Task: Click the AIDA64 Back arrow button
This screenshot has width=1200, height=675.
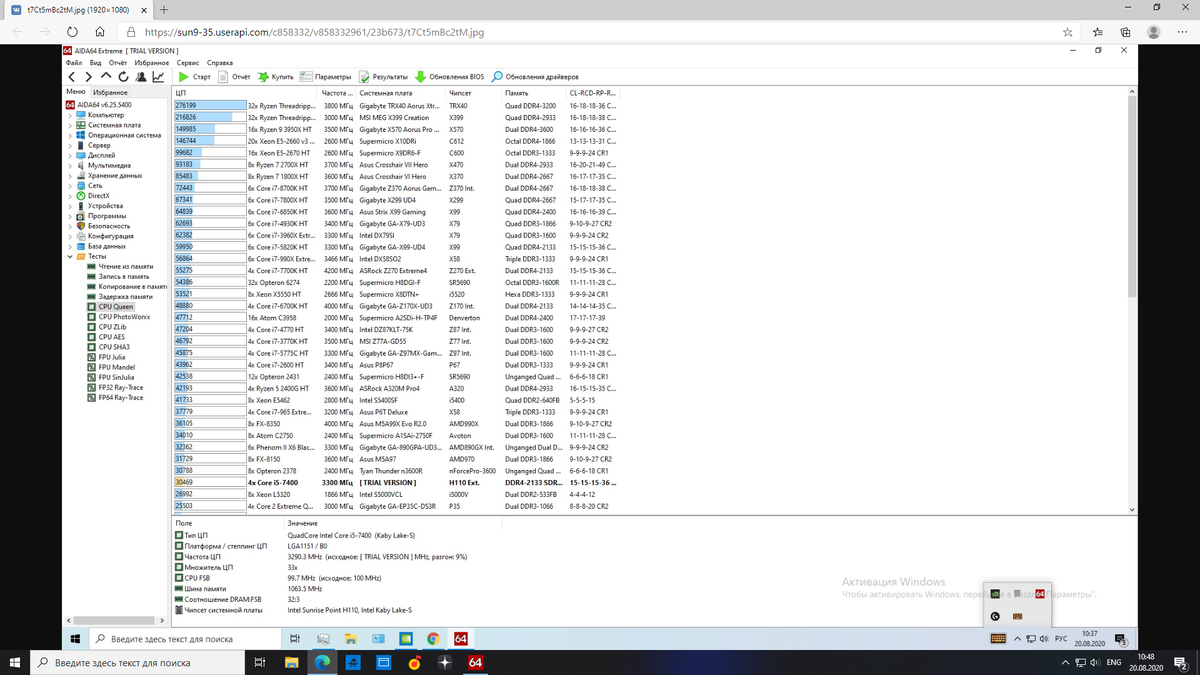Action: (72, 77)
